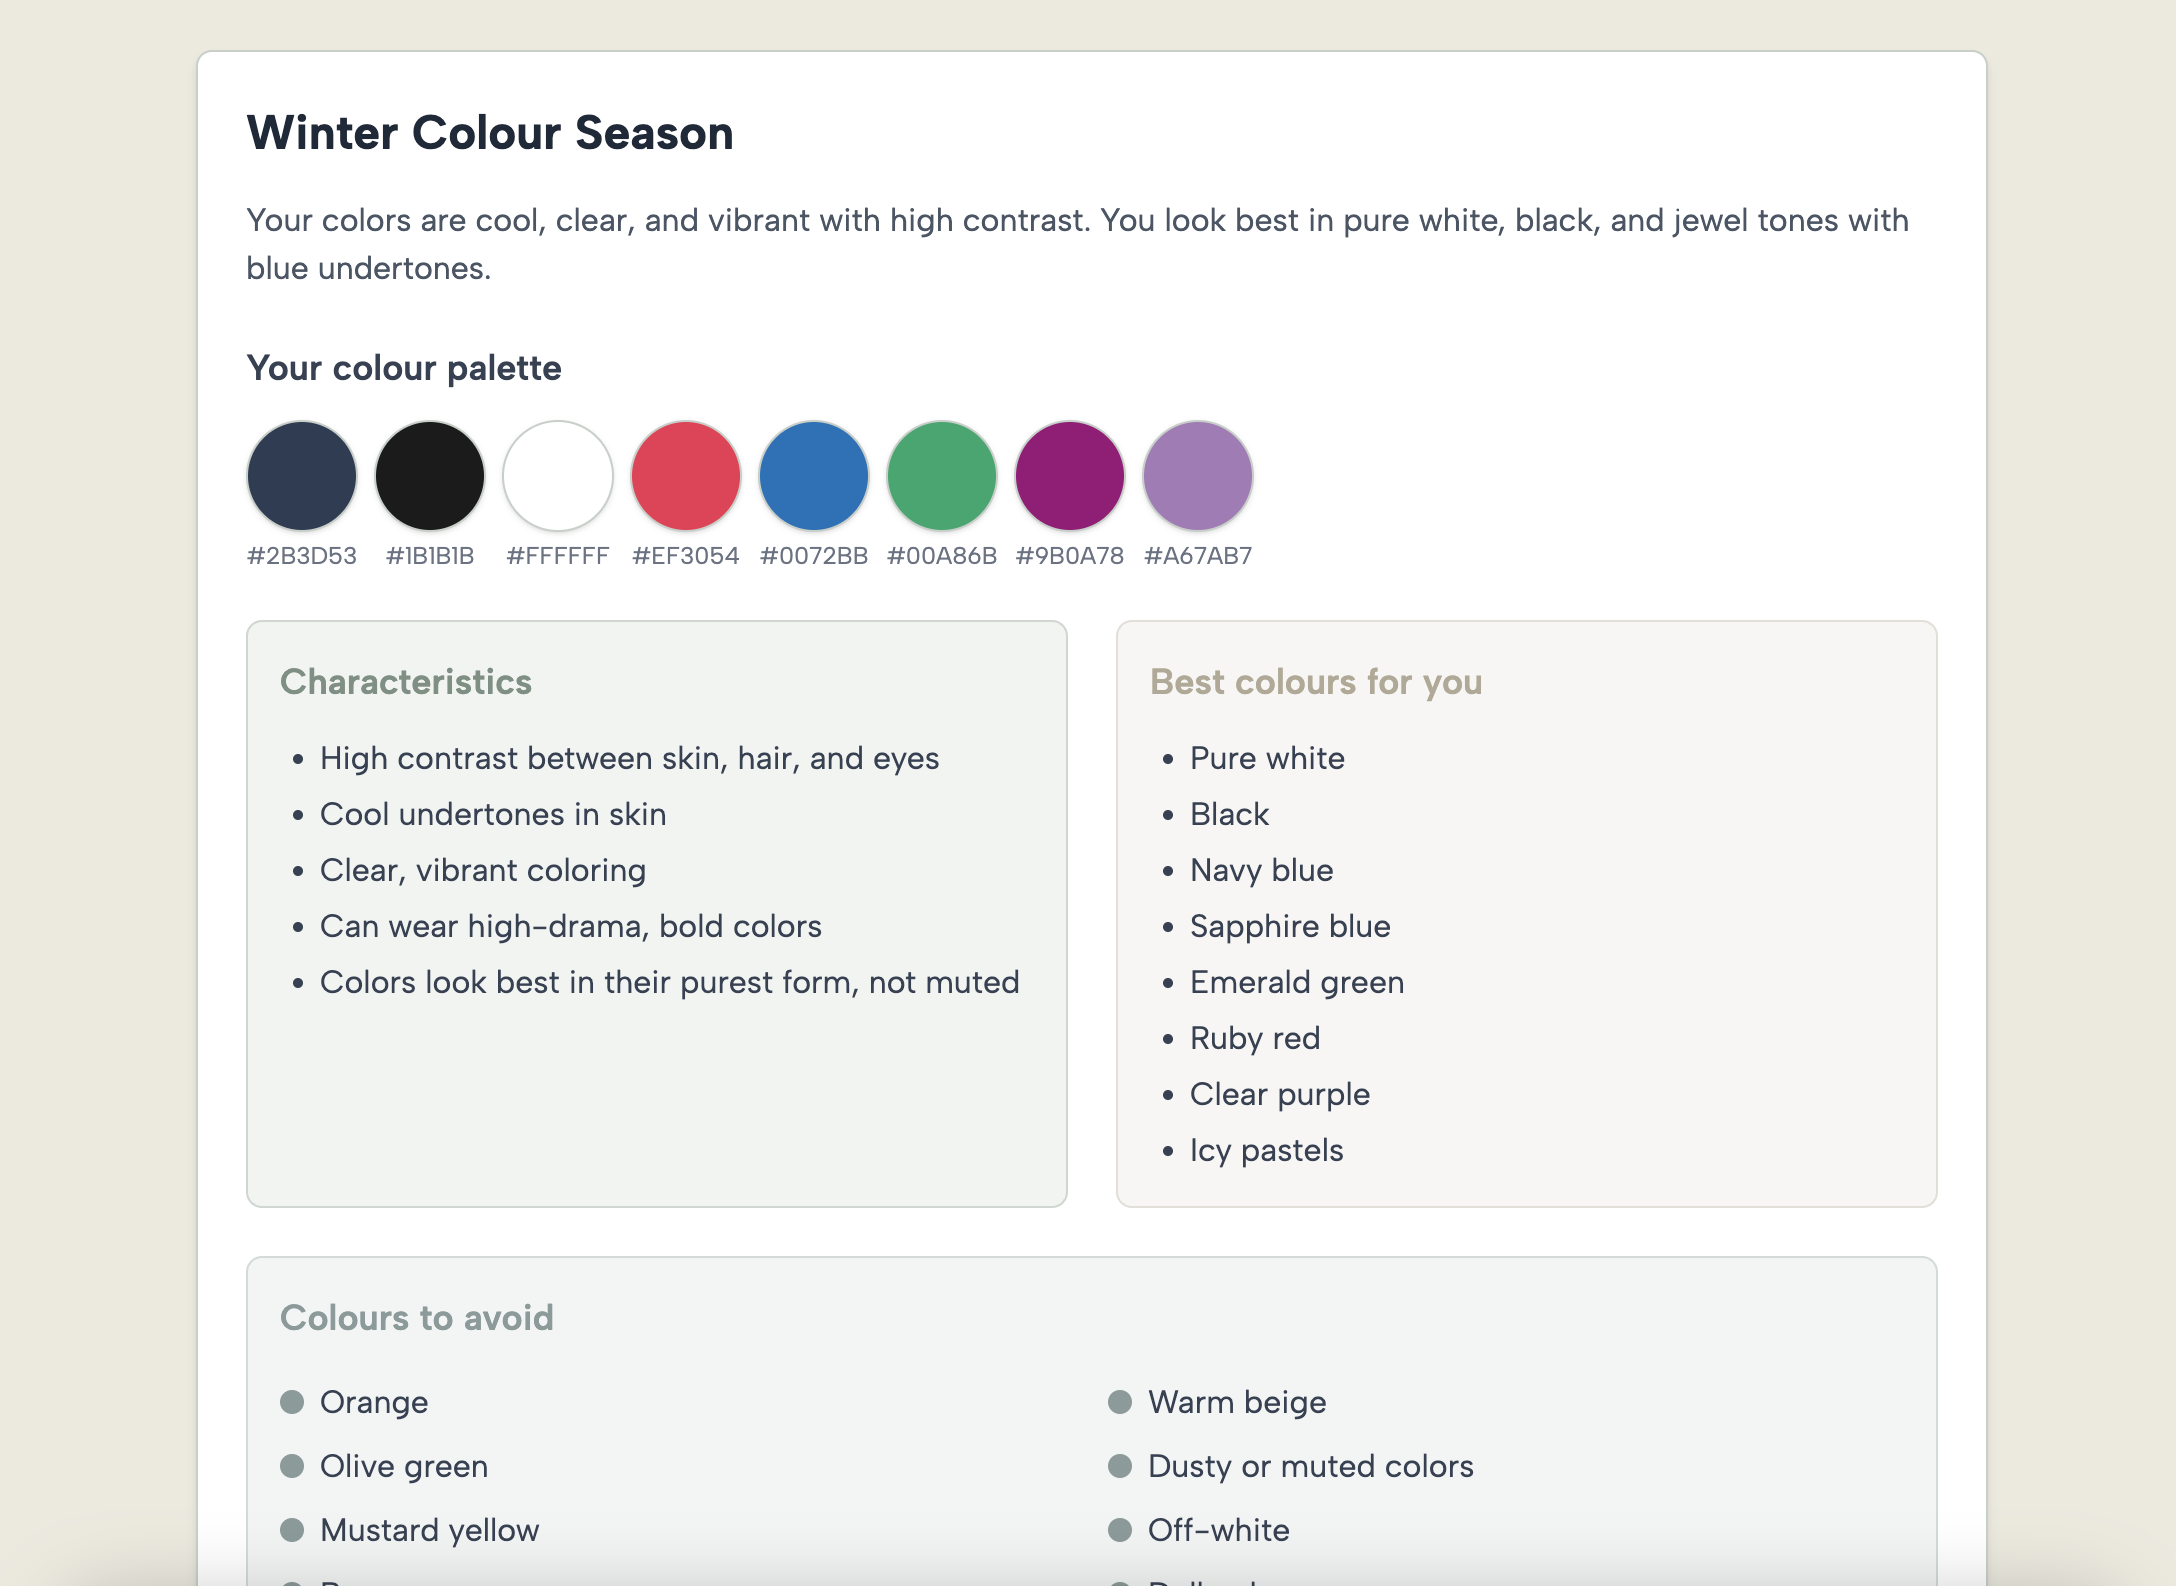Click the grey dot next to Off-white
Viewport: 2176px width, 1586px height.
pos(1120,1530)
